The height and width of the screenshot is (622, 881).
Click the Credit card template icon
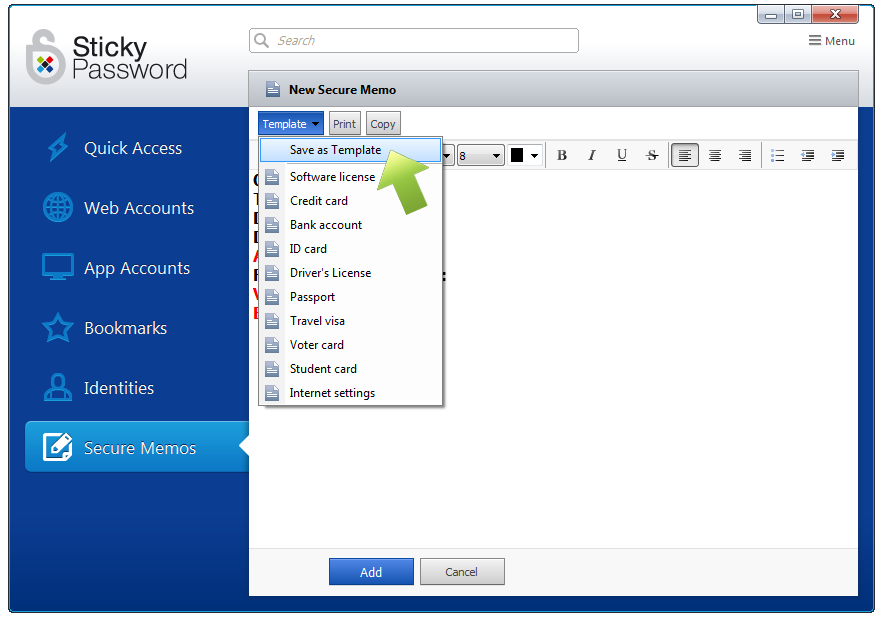pos(273,201)
